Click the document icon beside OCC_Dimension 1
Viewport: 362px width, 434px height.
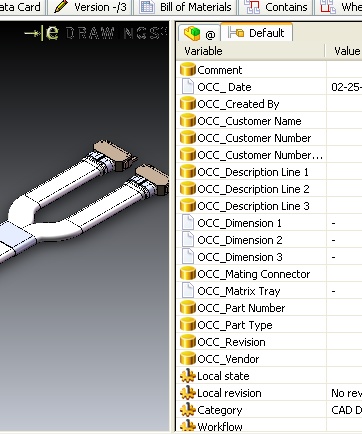[x=188, y=222]
